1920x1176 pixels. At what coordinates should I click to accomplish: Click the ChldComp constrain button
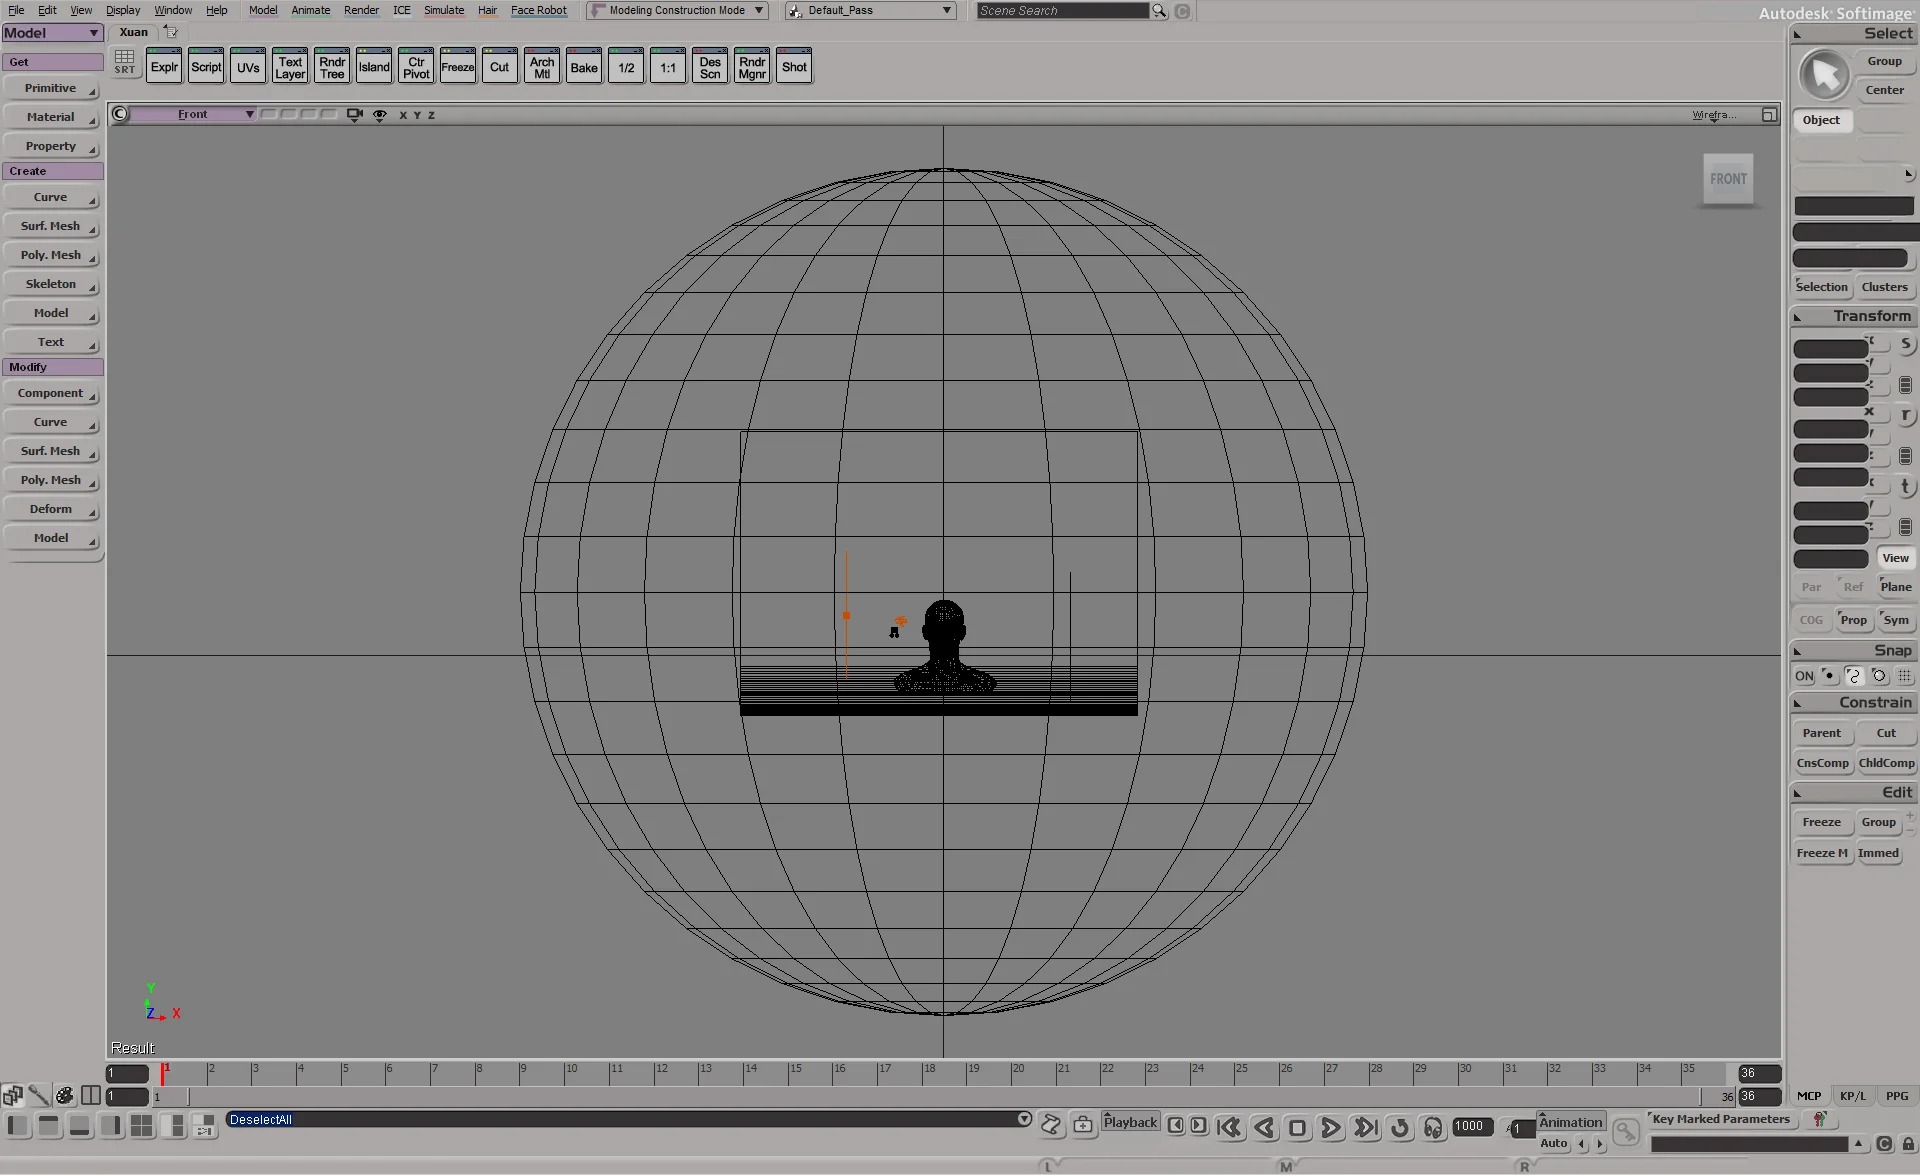tap(1886, 763)
